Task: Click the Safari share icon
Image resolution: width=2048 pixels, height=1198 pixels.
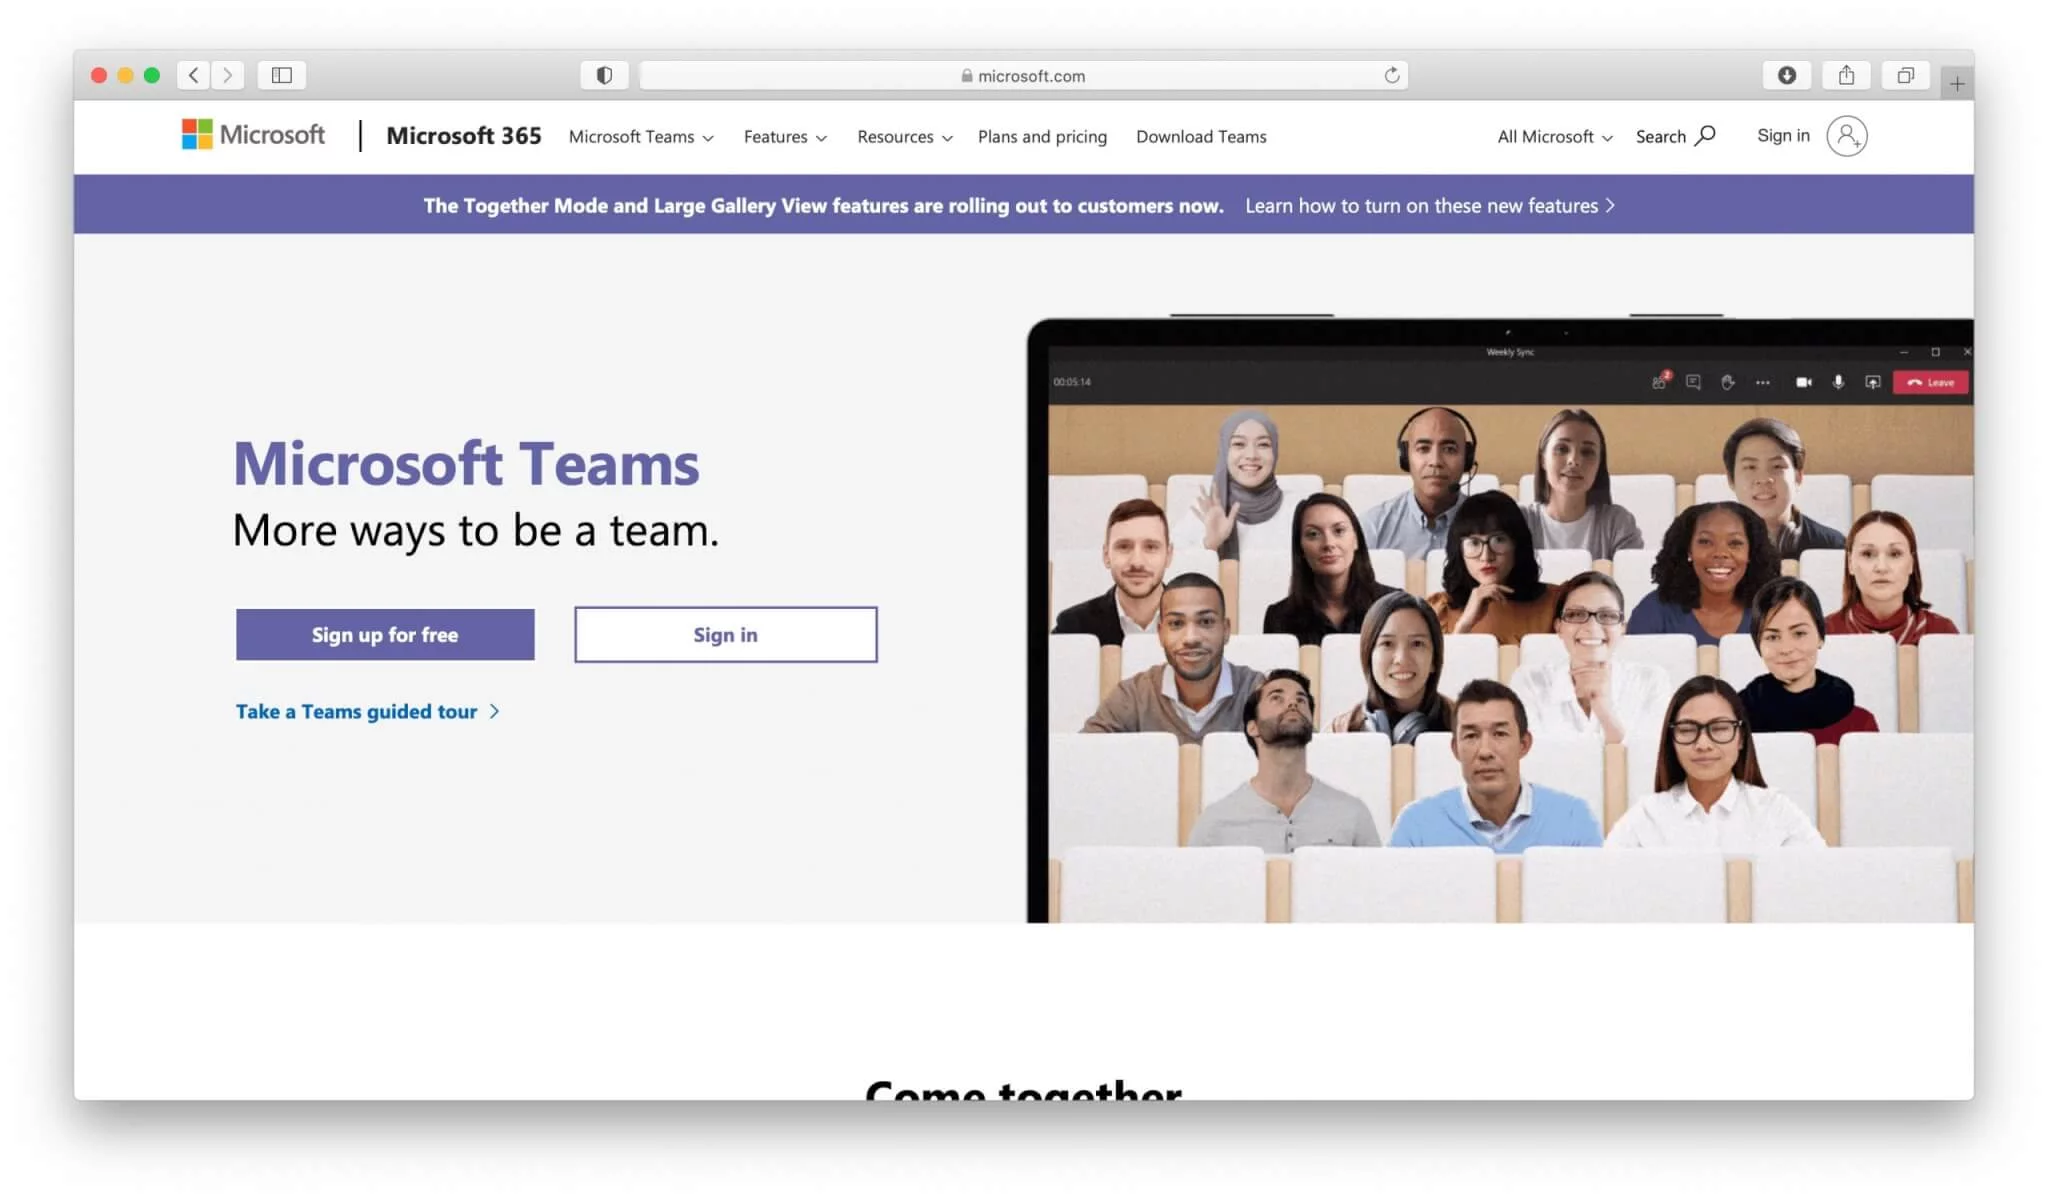Action: (x=1847, y=74)
